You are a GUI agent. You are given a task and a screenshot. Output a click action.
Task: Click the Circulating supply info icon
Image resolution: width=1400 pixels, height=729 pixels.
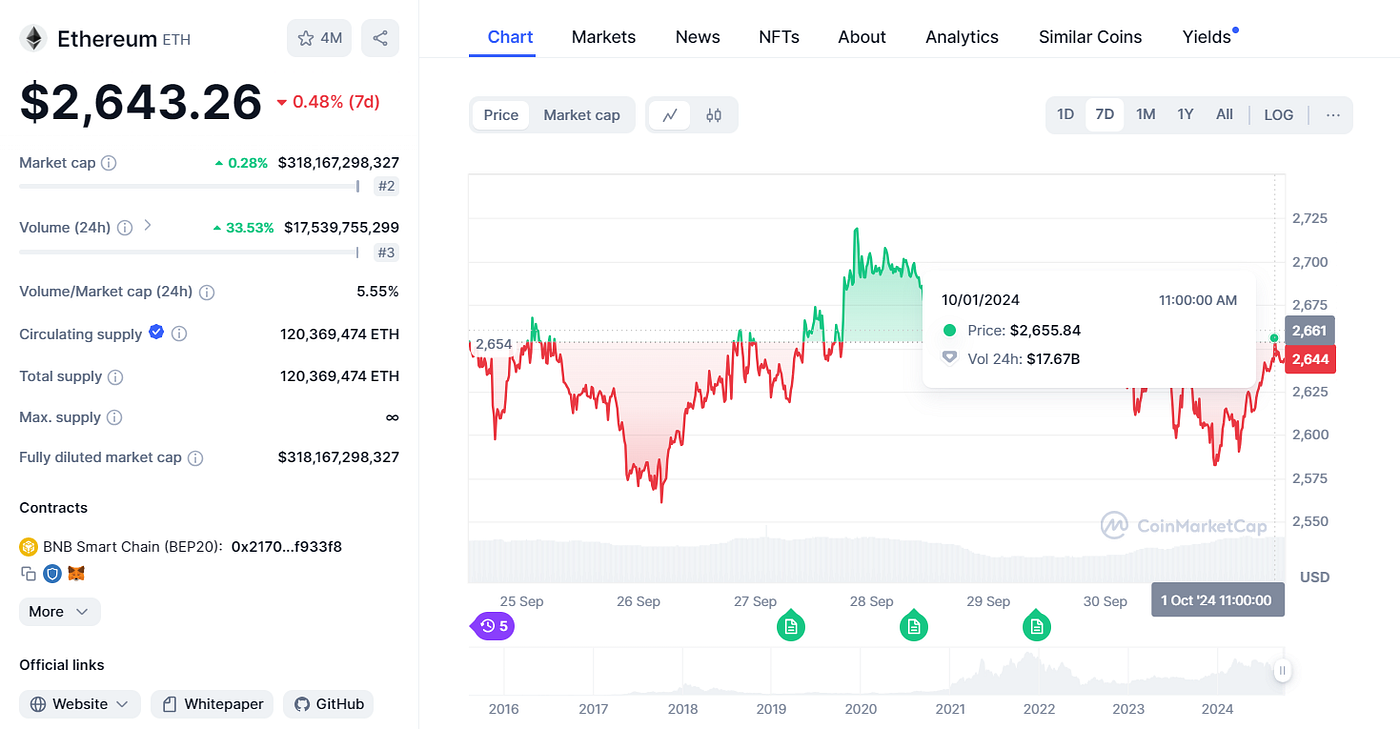180,334
